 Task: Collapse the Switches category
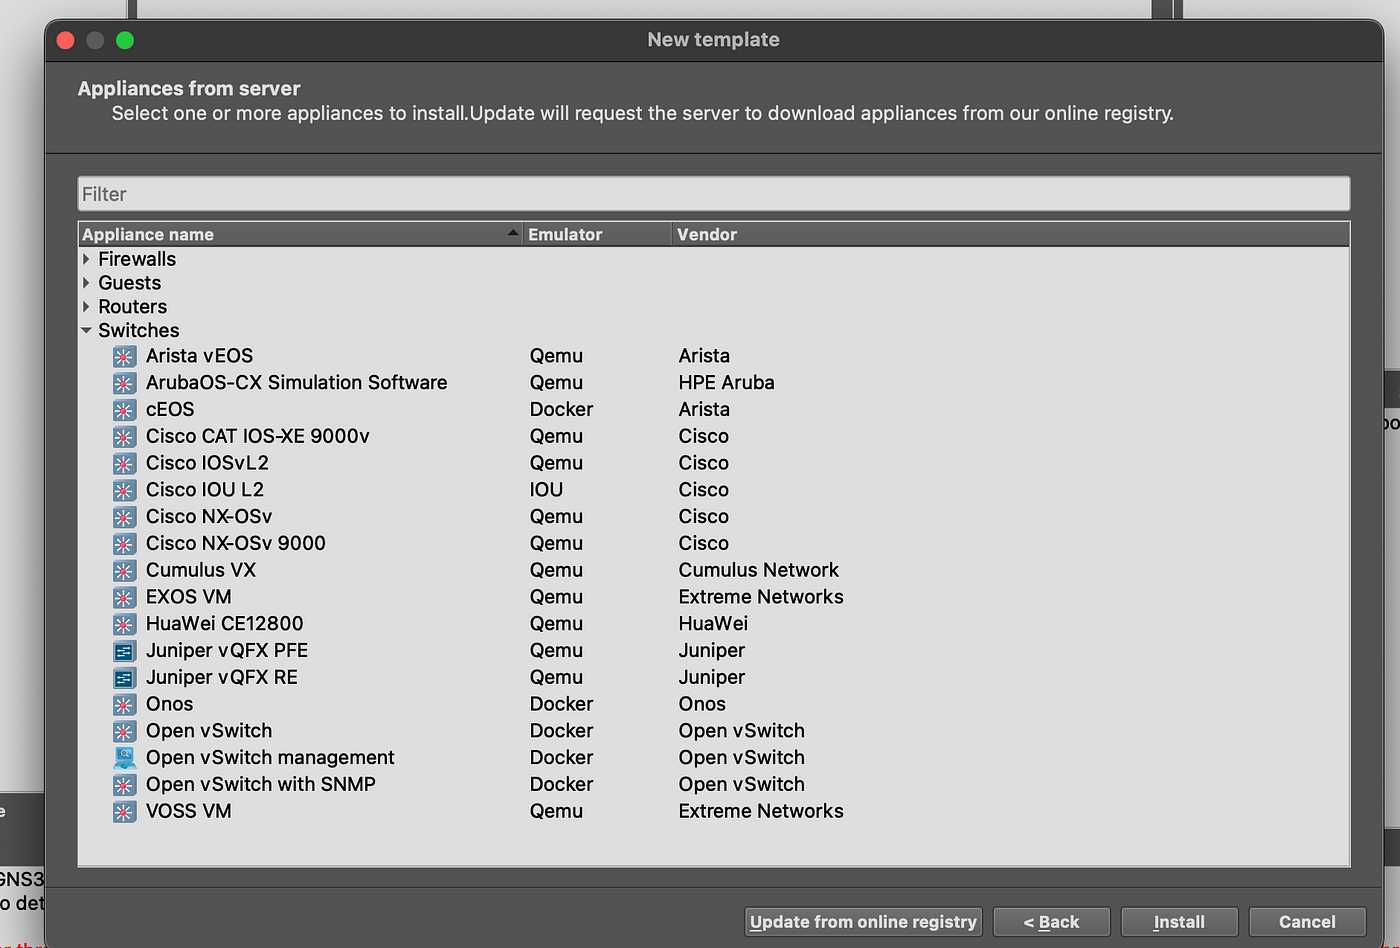pos(86,330)
